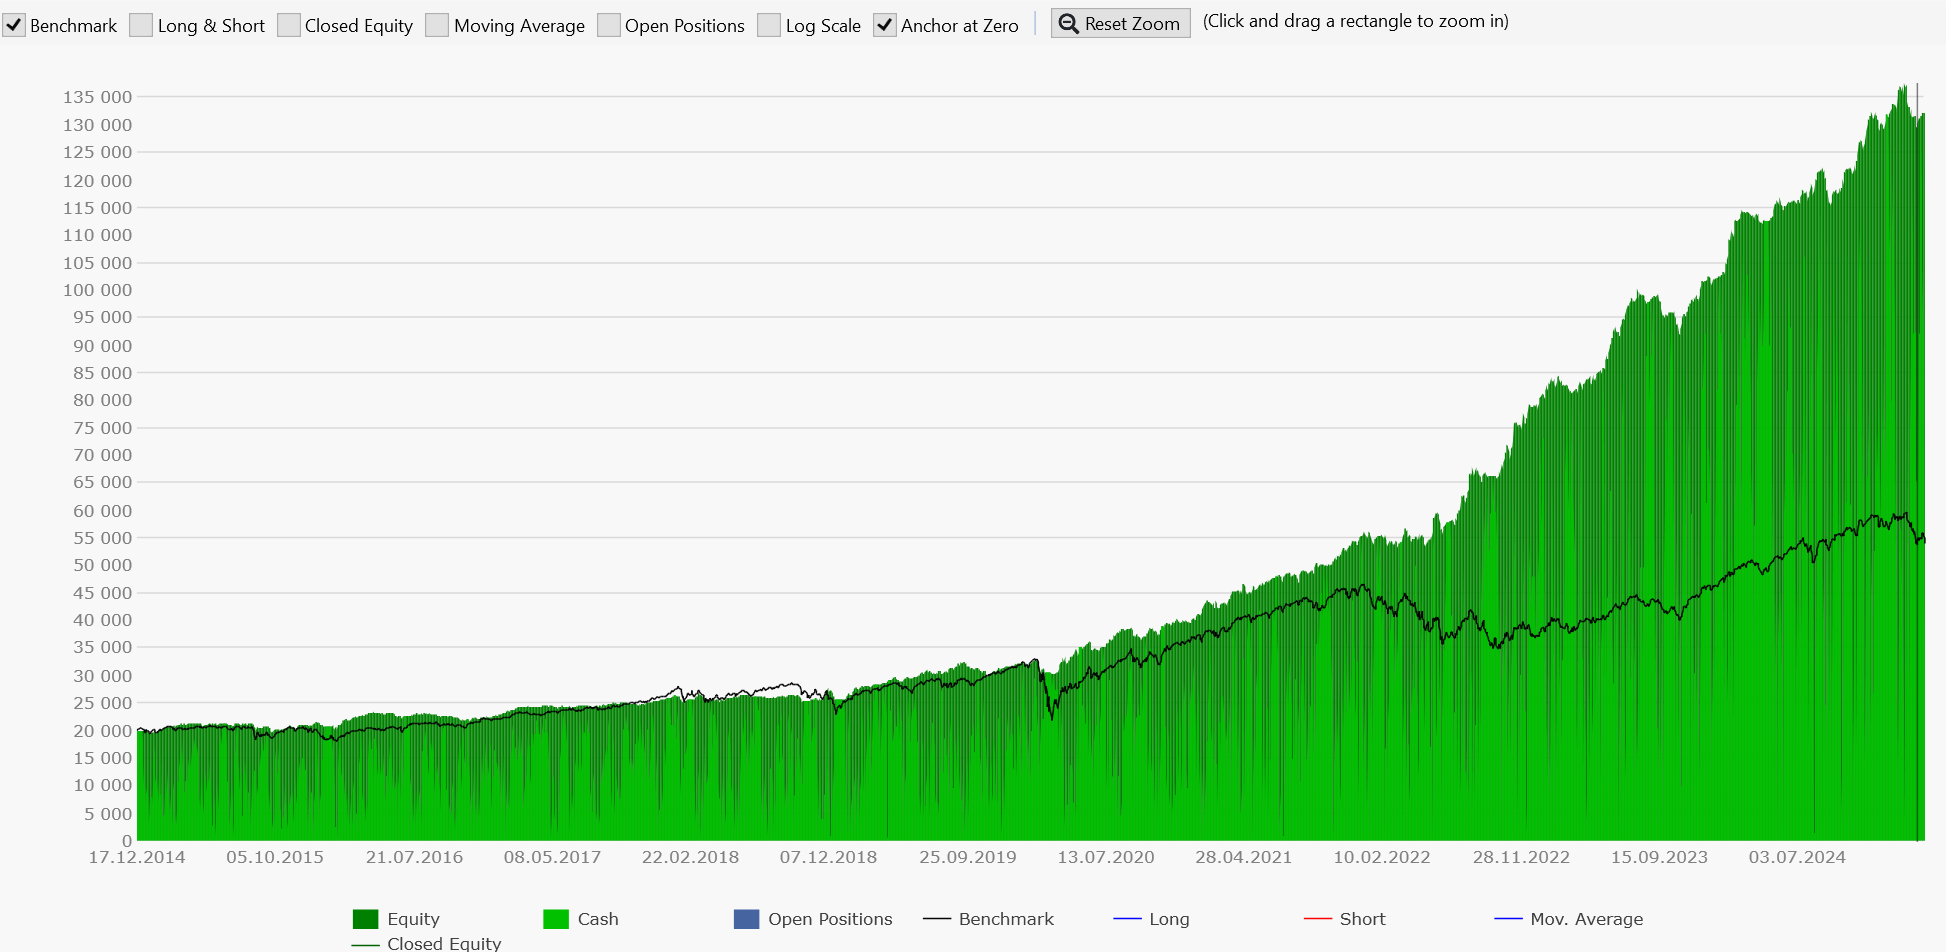Enable Log Scale checkbox

pyautogui.click(x=769, y=25)
